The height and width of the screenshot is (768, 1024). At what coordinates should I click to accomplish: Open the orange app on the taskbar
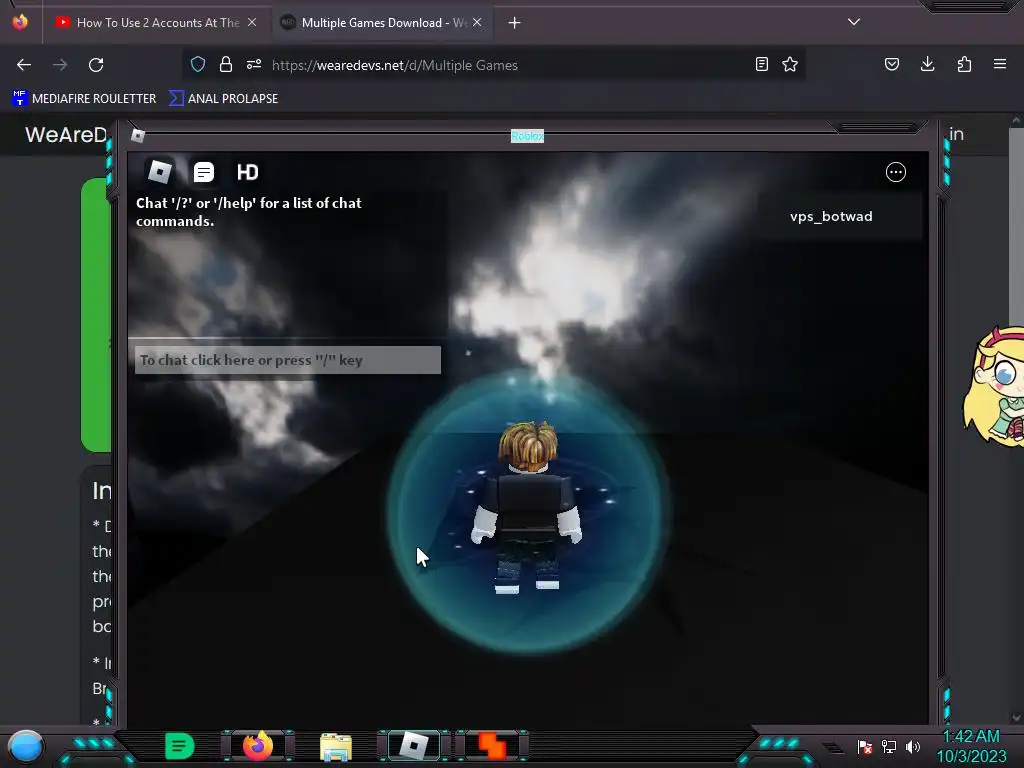coord(492,746)
